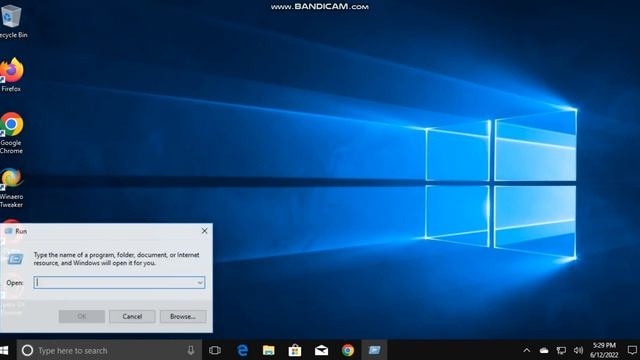Open the Recycle Bin desktop icon
Screen dimensions: 640x360
click(x=12, y=21)
